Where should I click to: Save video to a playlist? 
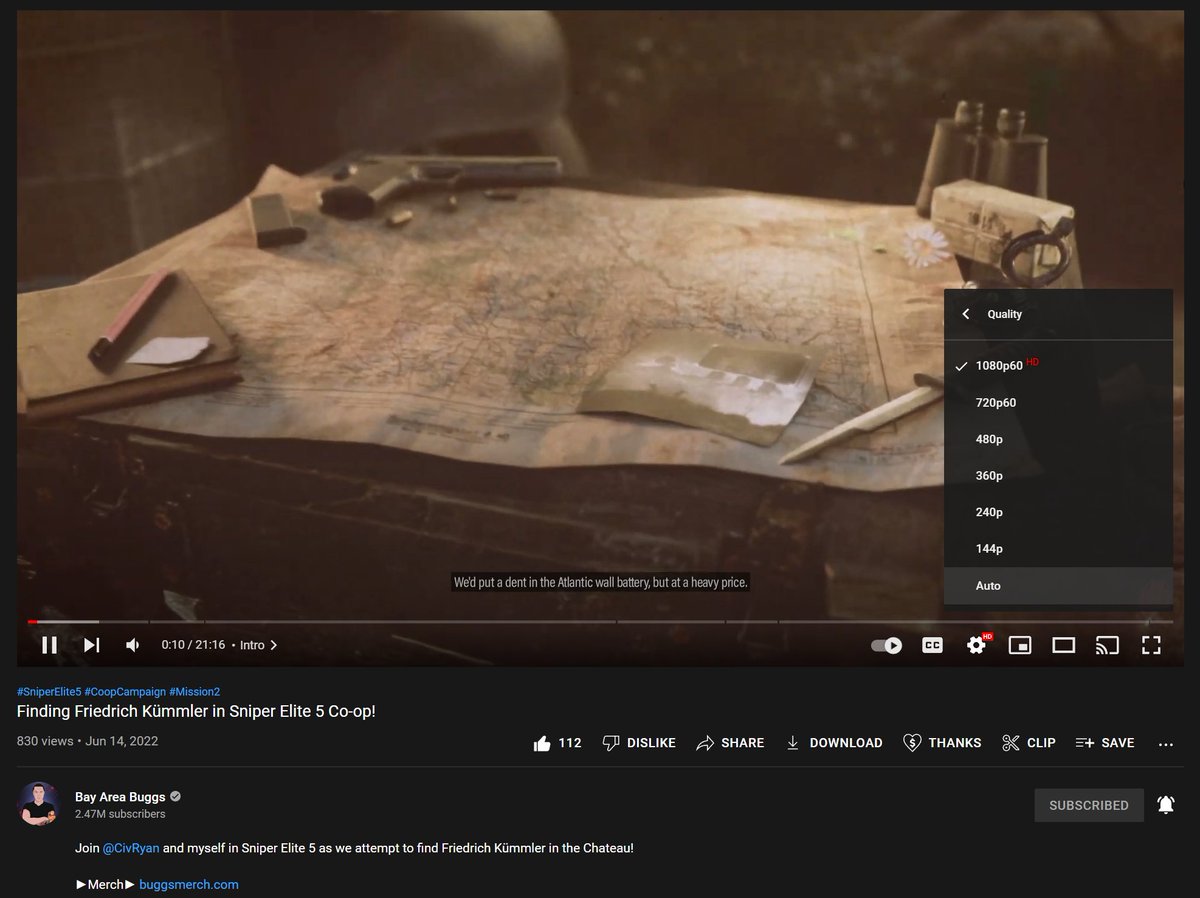tap(1105, 743)
